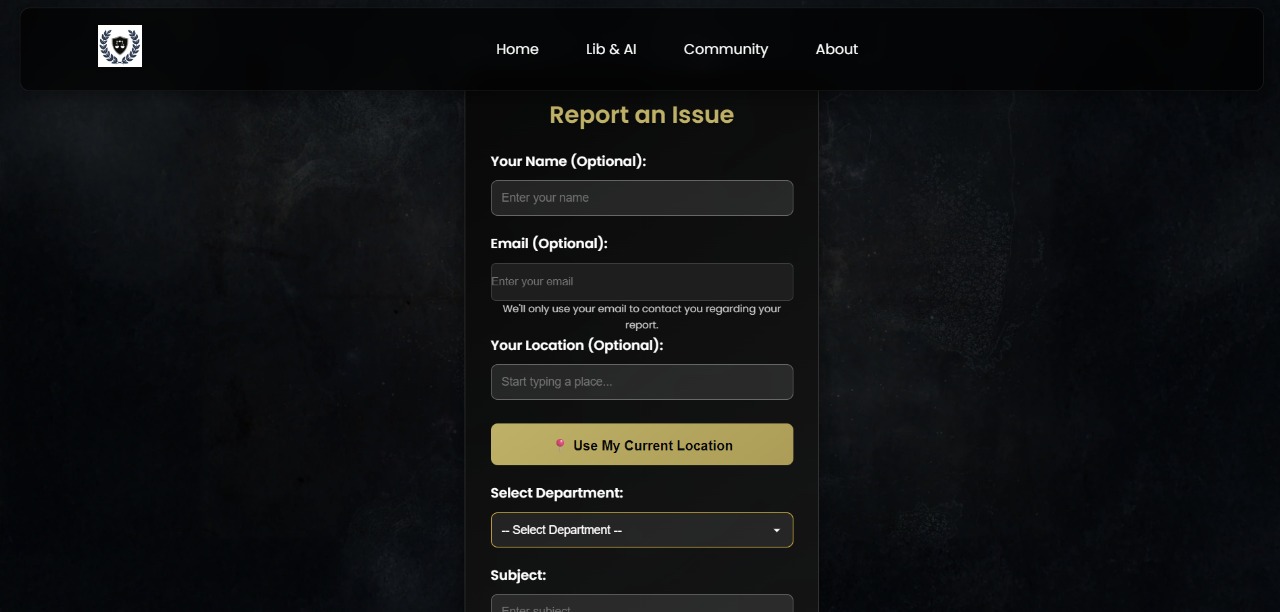Image resolution: width=1280 pixels, height=612 pixels.
Task: Click the 'Your Location (Optional):' label
Action: (576, 345)
